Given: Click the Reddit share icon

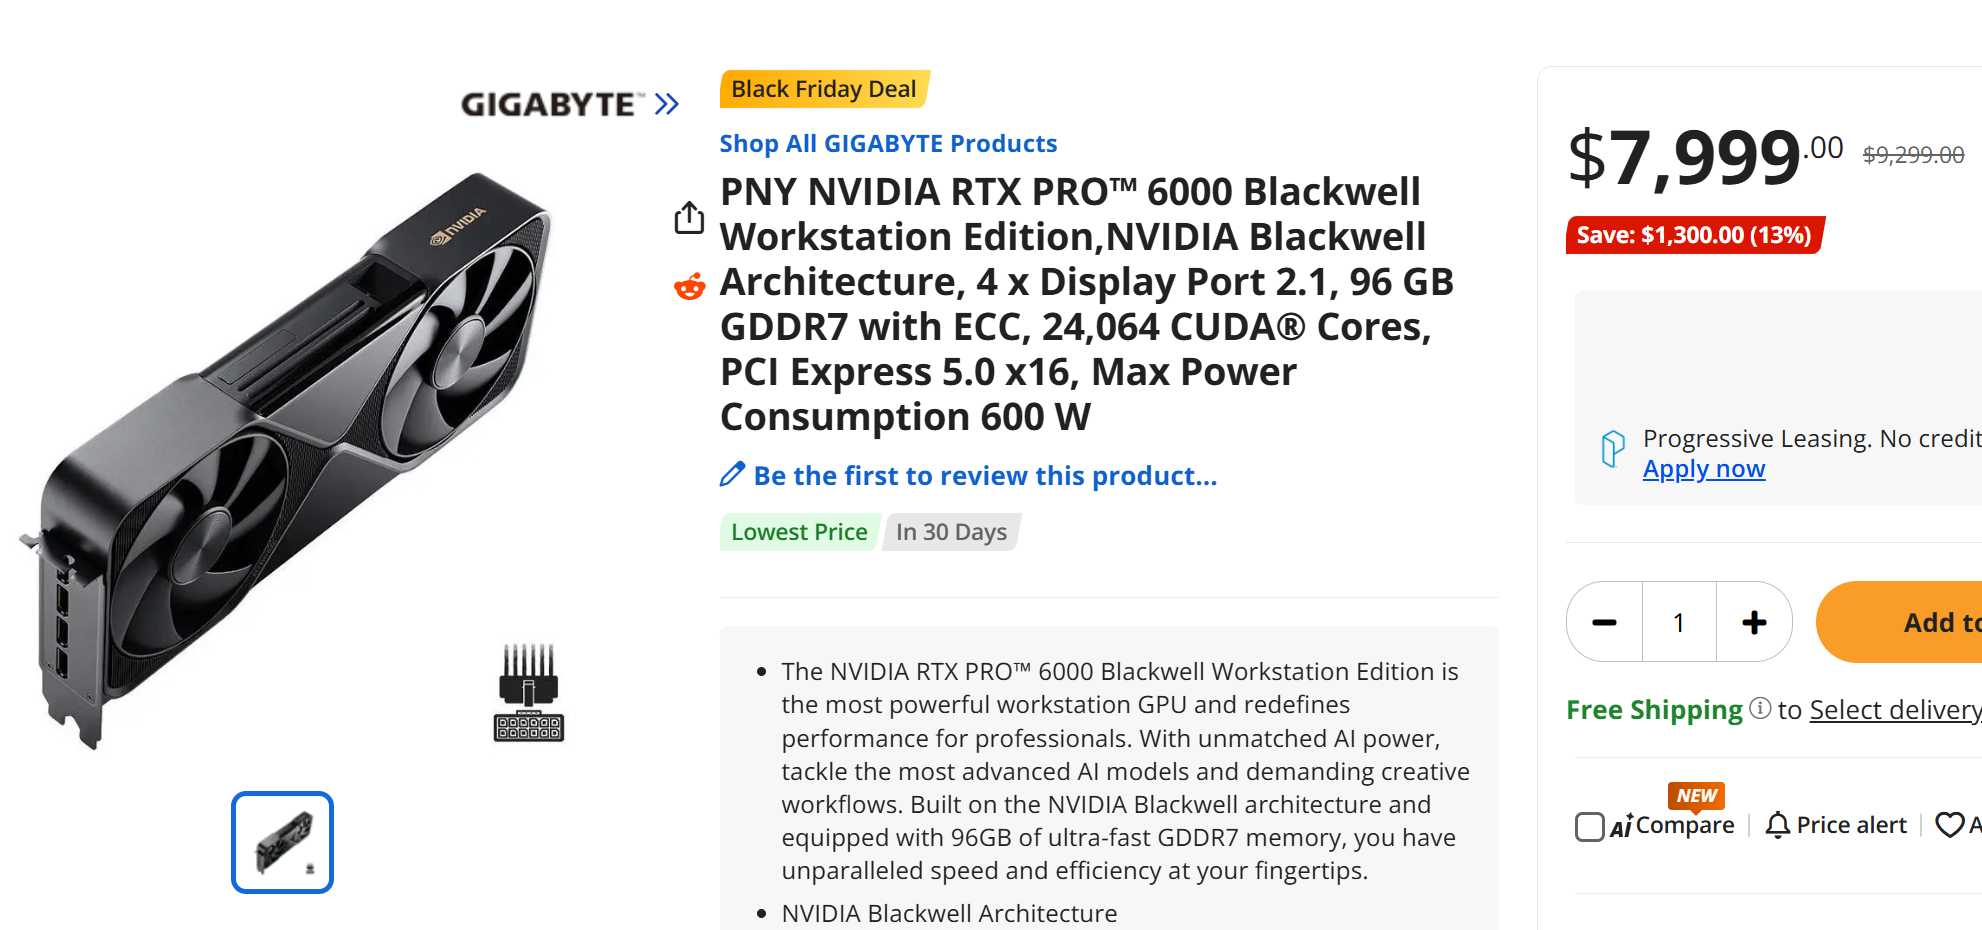Looking at the screenshot, I should pos(689,287).
